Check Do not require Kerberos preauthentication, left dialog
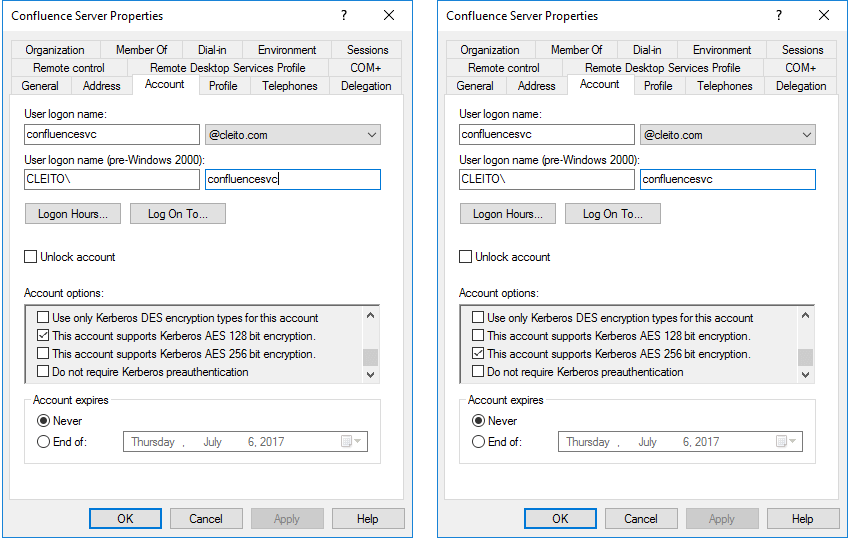This screenshot has height=538, width=850. 43,372
